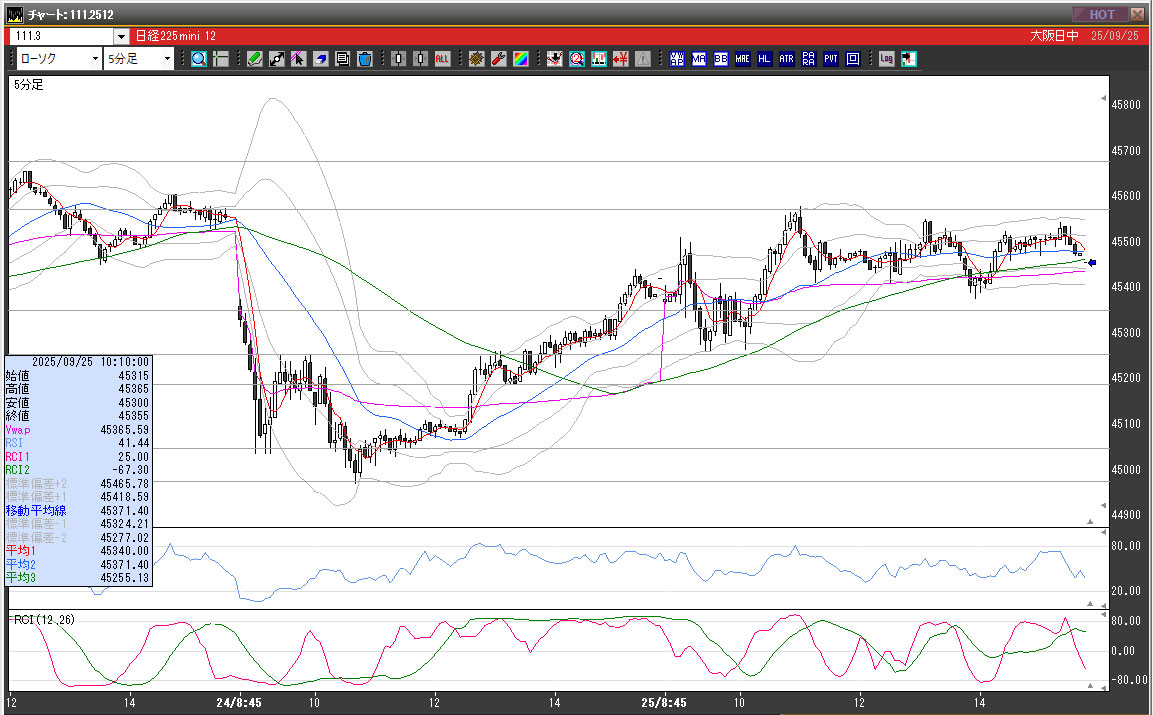Click the HOT button in title bar
This screenshot has height=715, width=1153.
click(1101, 14)
